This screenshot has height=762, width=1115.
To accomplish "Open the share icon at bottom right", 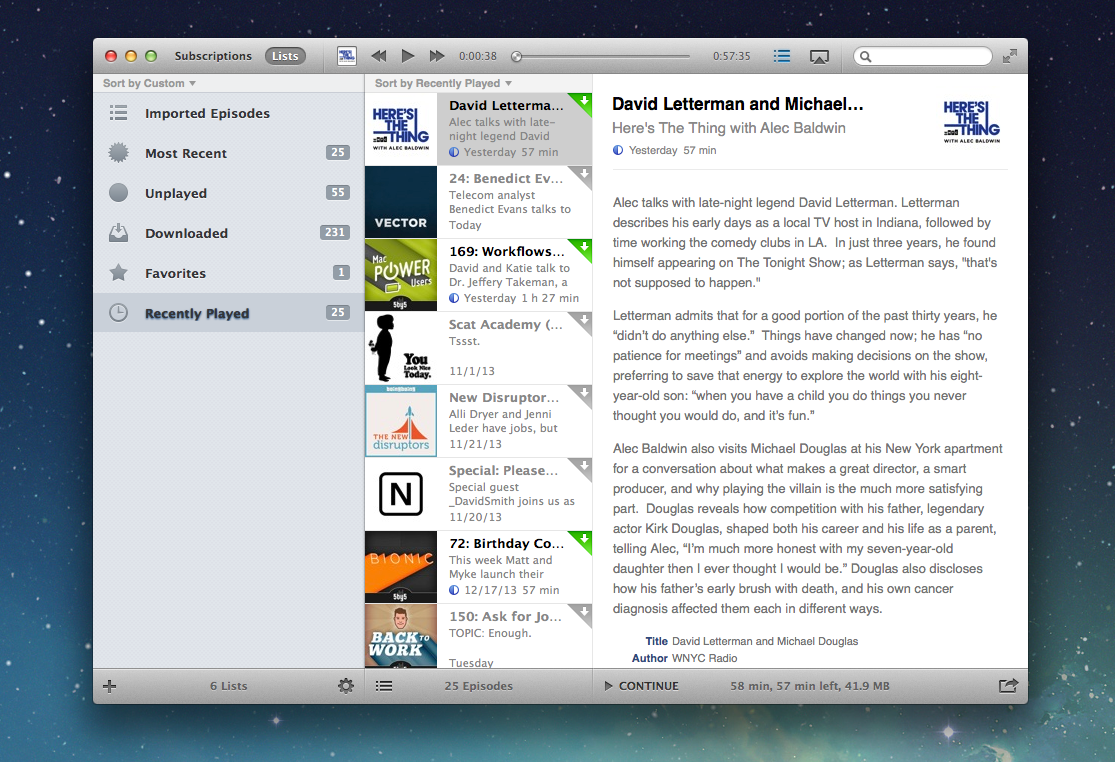I will coord(1007,686).
